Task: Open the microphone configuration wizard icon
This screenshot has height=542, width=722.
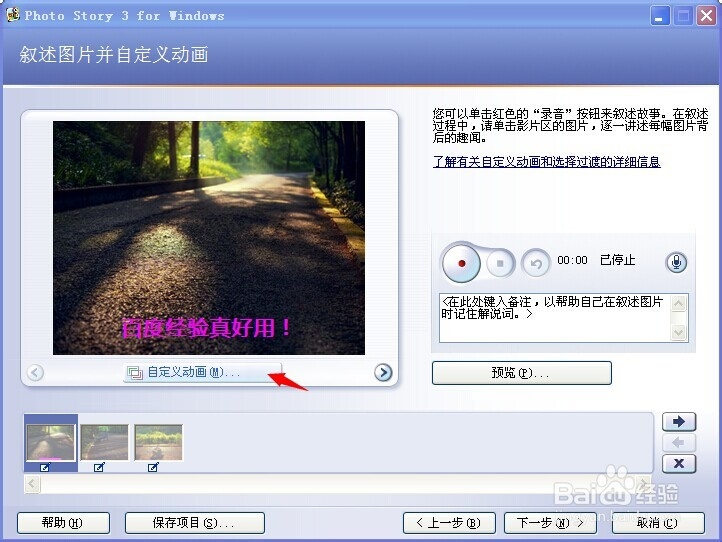Action: tap(676, 262)
